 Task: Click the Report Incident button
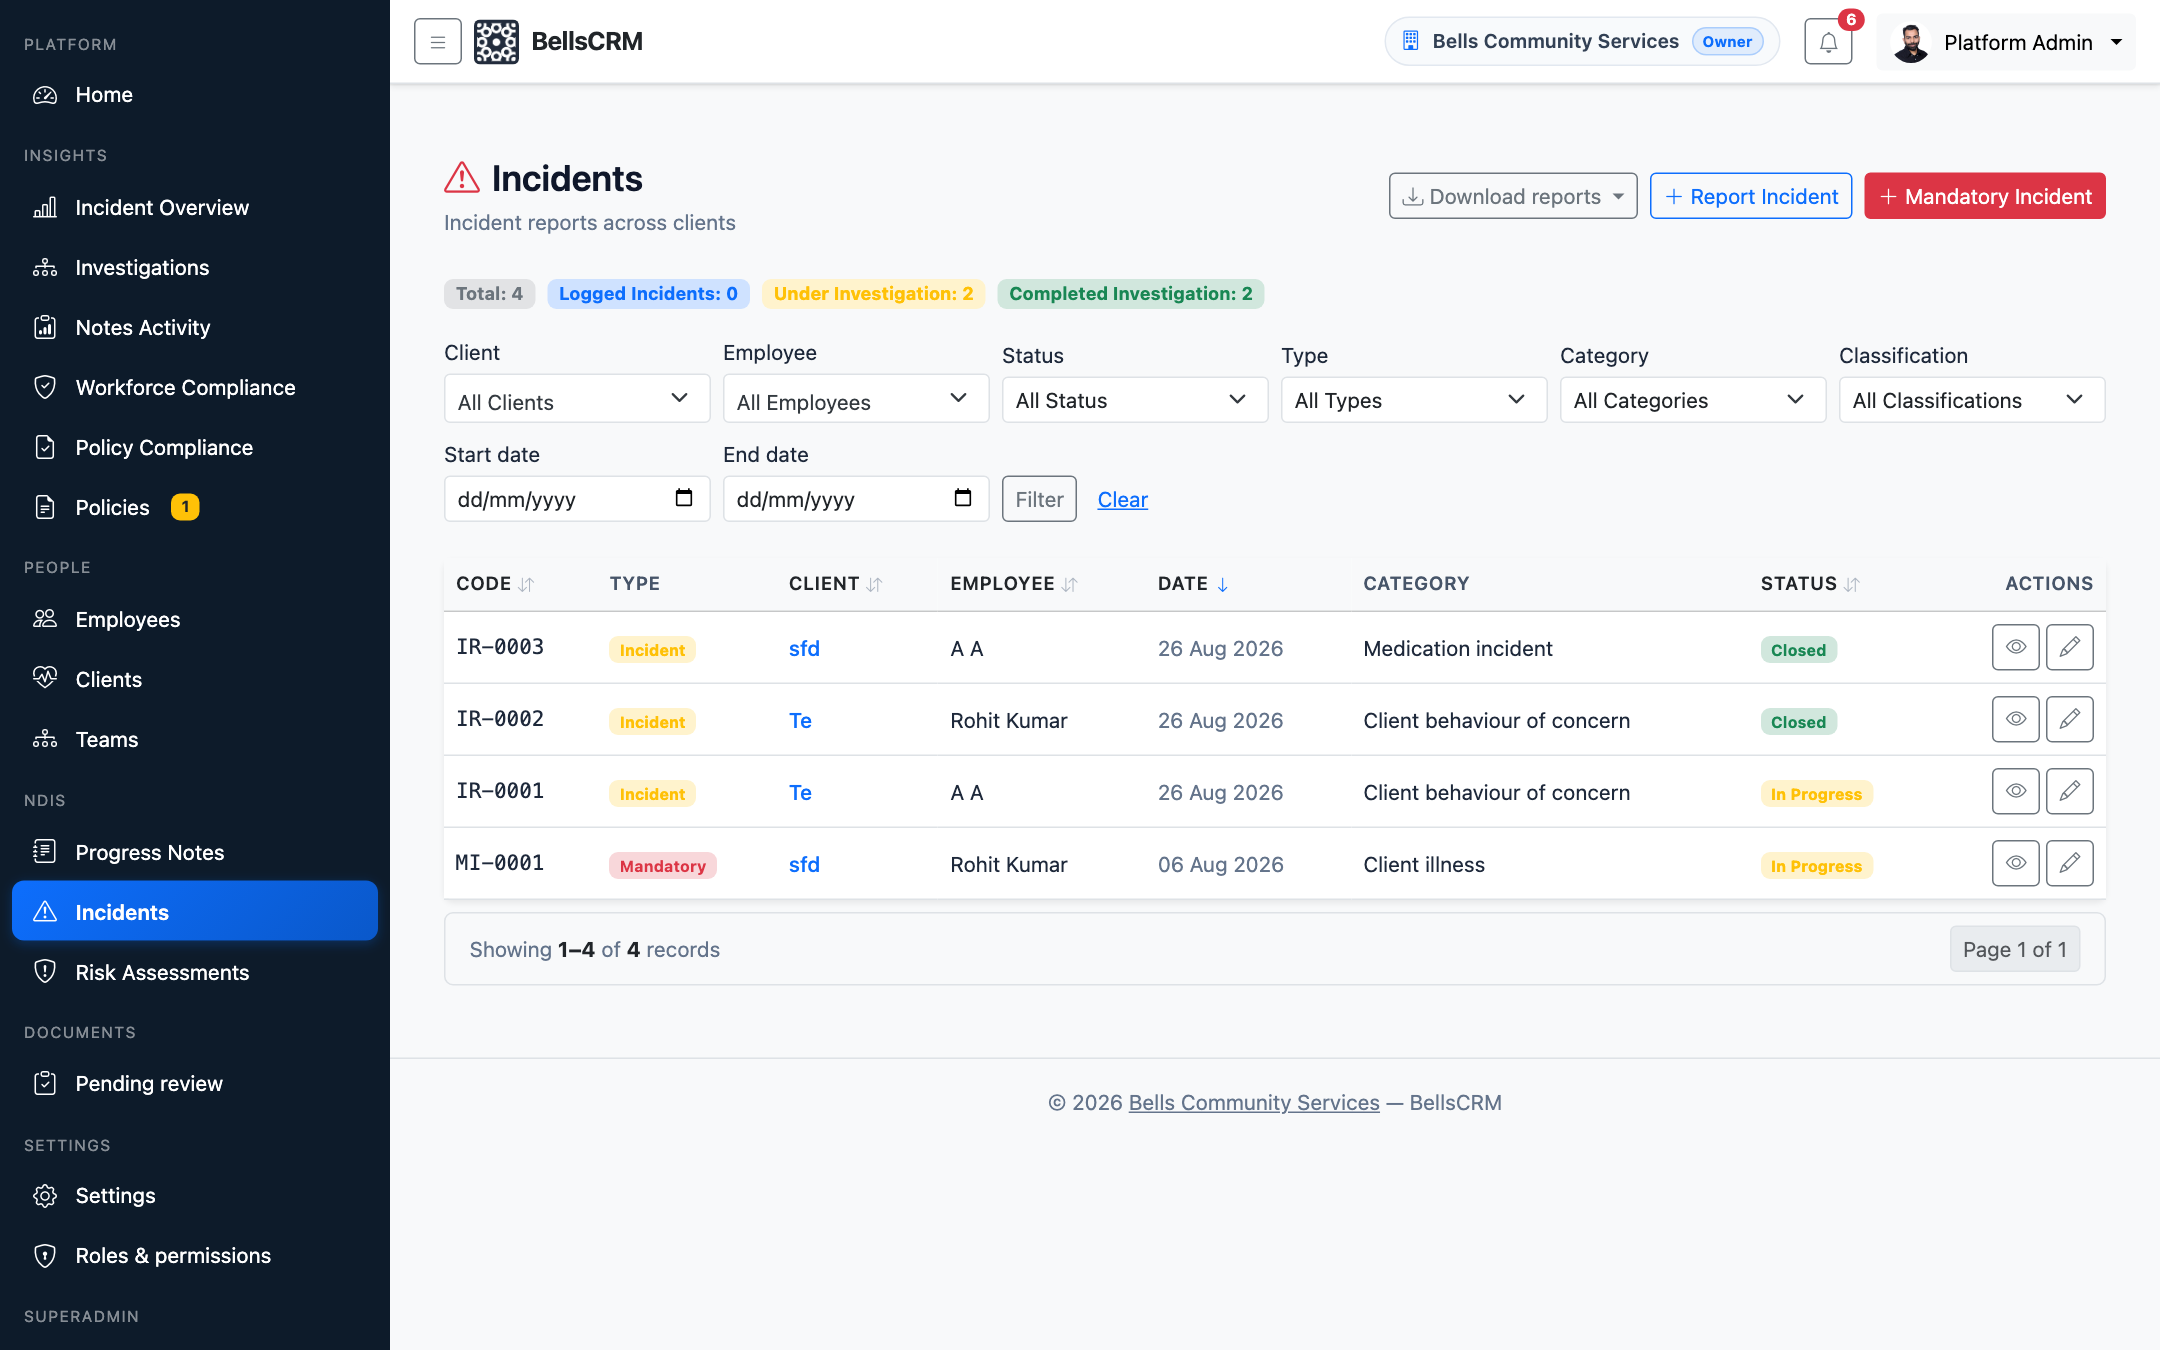tap(1750, 196)
